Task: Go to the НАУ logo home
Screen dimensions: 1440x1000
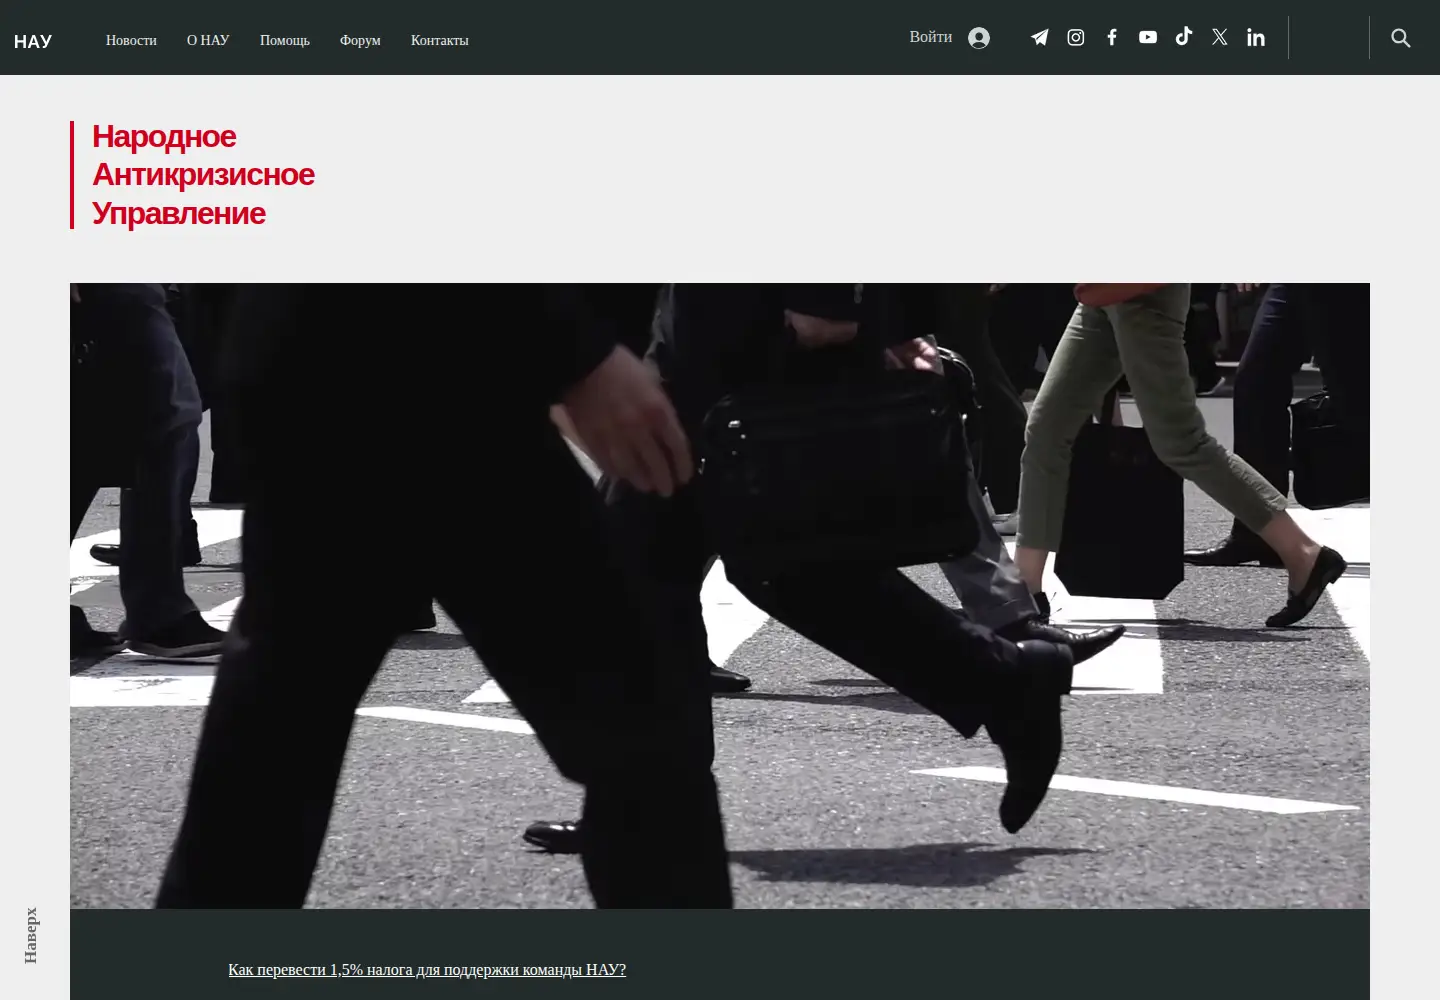Action: click(33, 41)
